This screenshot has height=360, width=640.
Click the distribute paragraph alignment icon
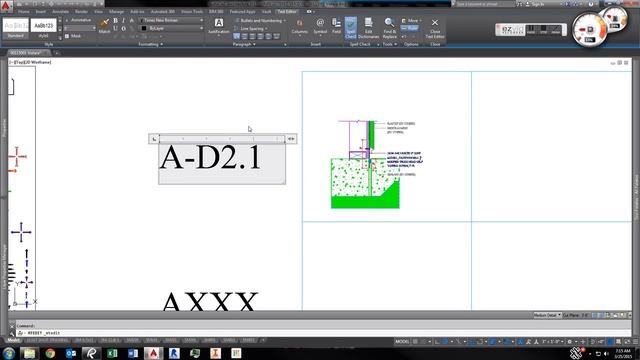click(276, 36)
